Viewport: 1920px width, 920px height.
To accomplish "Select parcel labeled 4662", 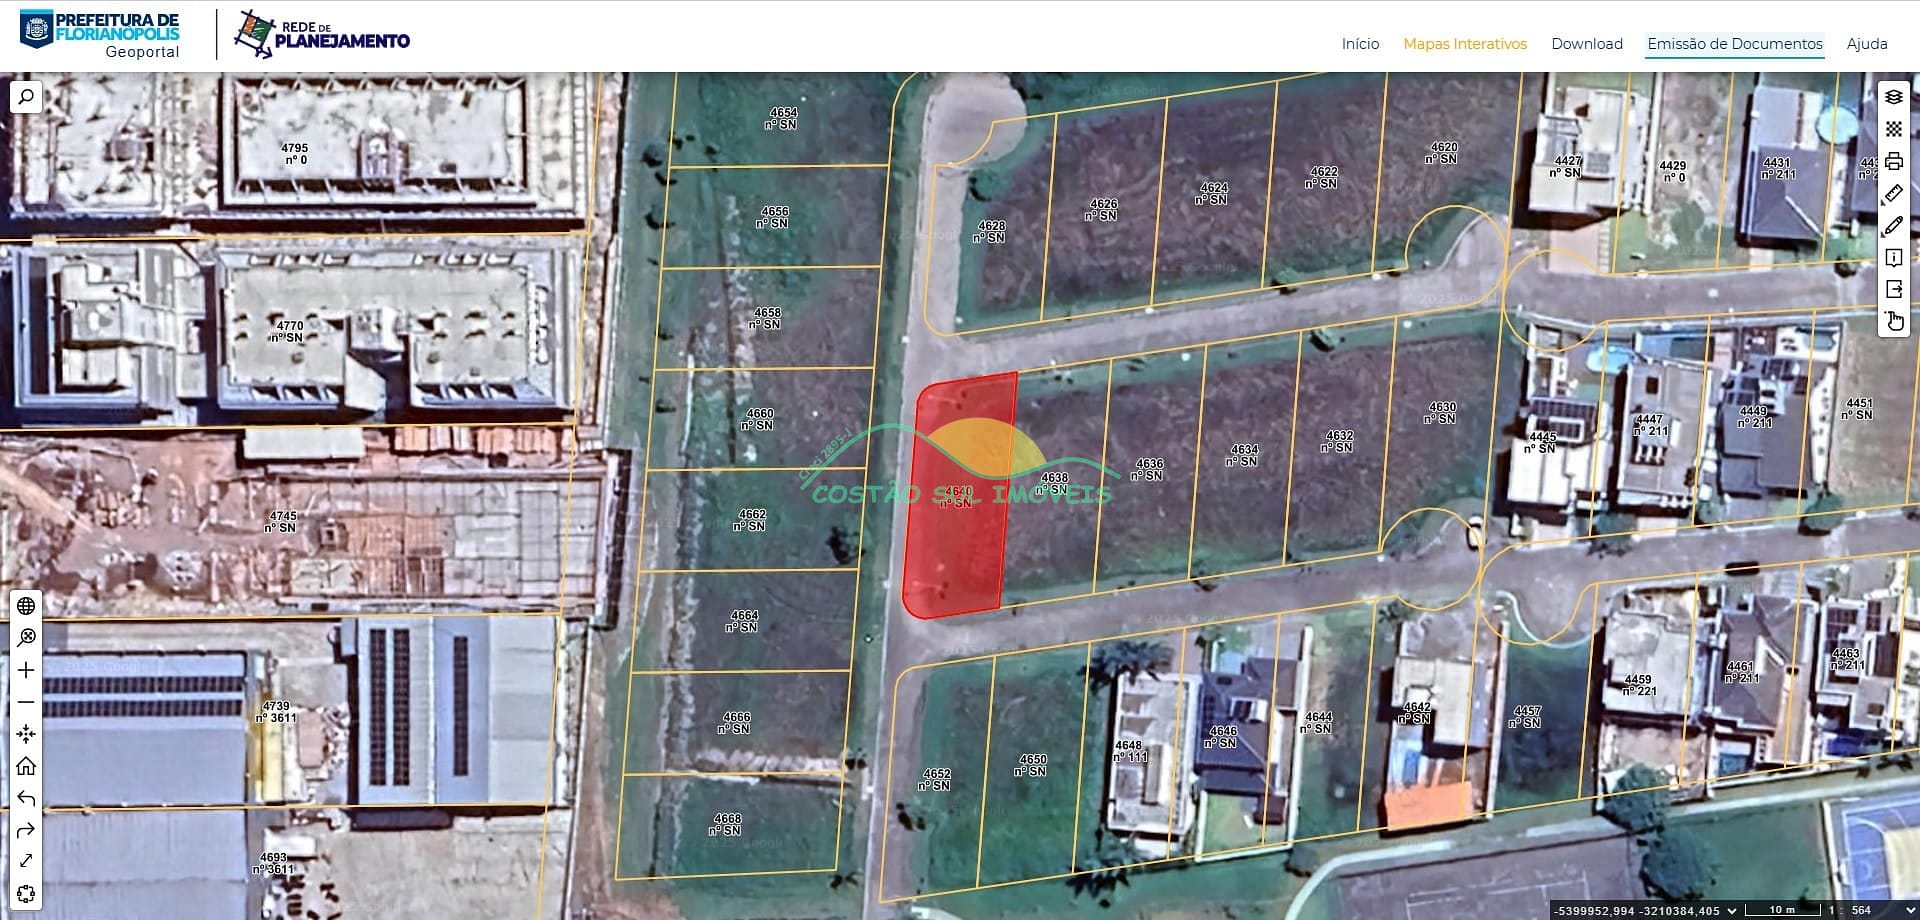I will [750, 520].
